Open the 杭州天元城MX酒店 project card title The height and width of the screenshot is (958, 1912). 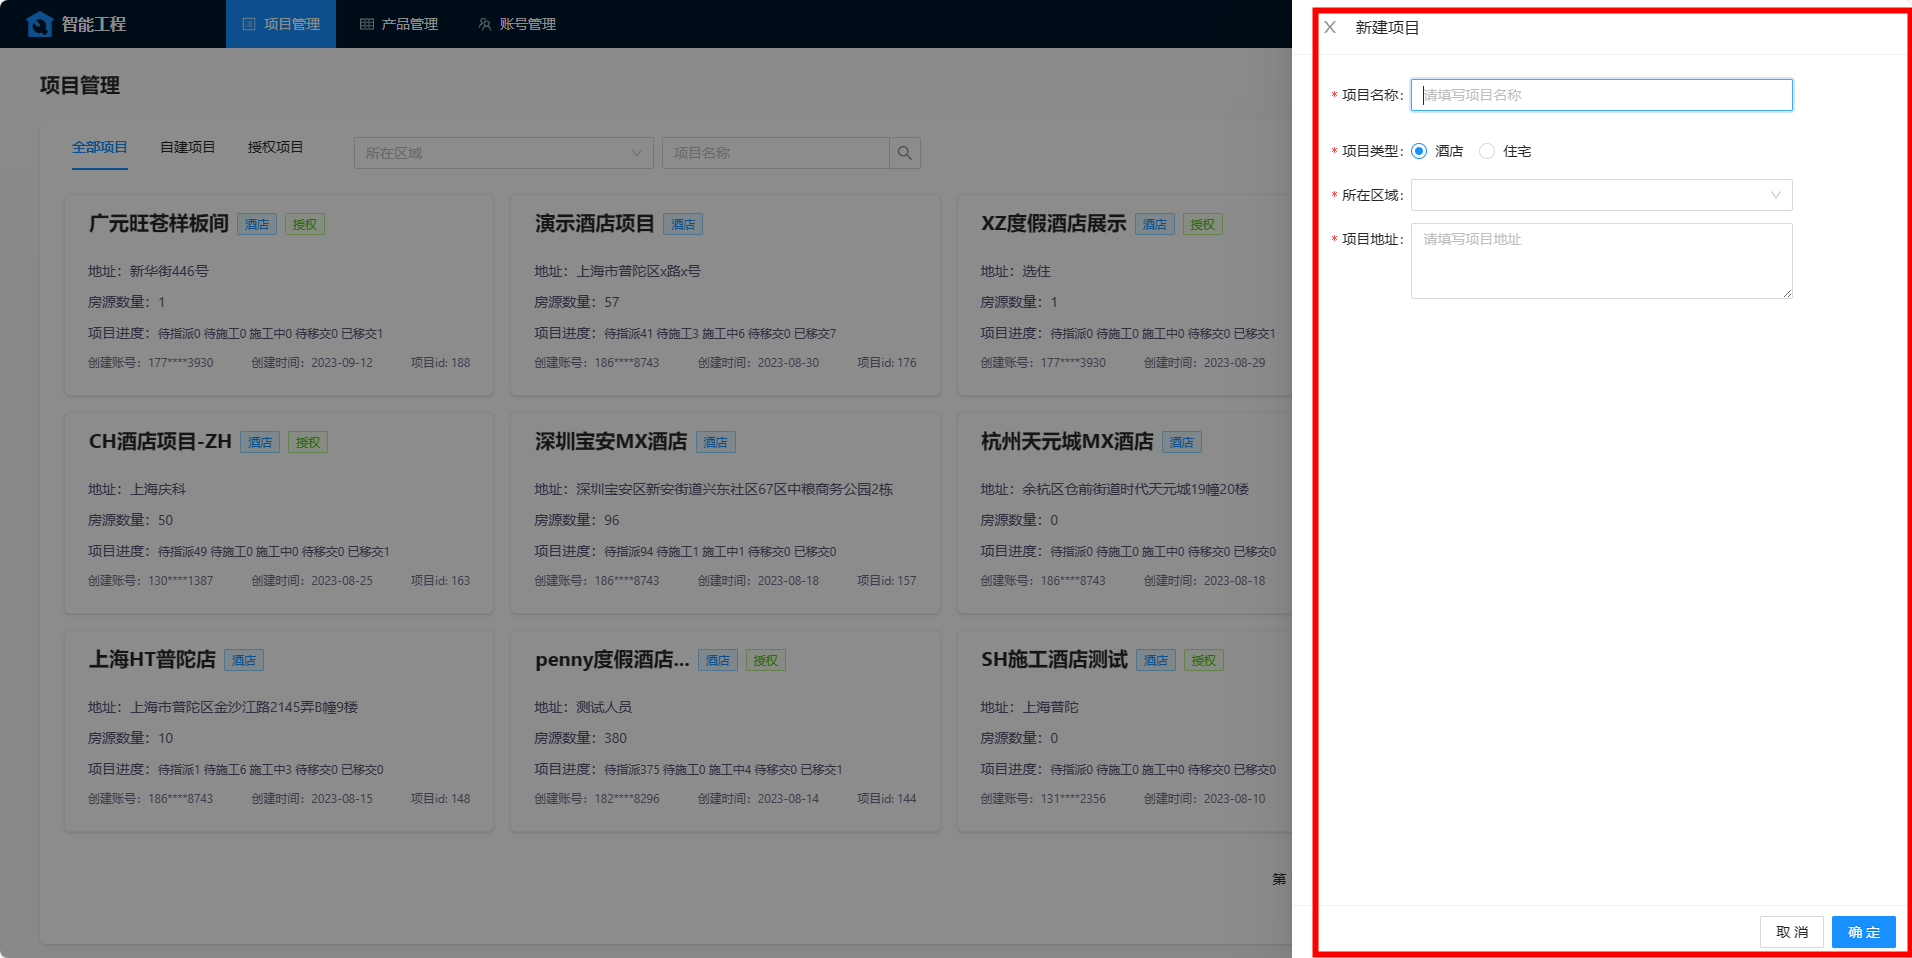point(1067,442)
